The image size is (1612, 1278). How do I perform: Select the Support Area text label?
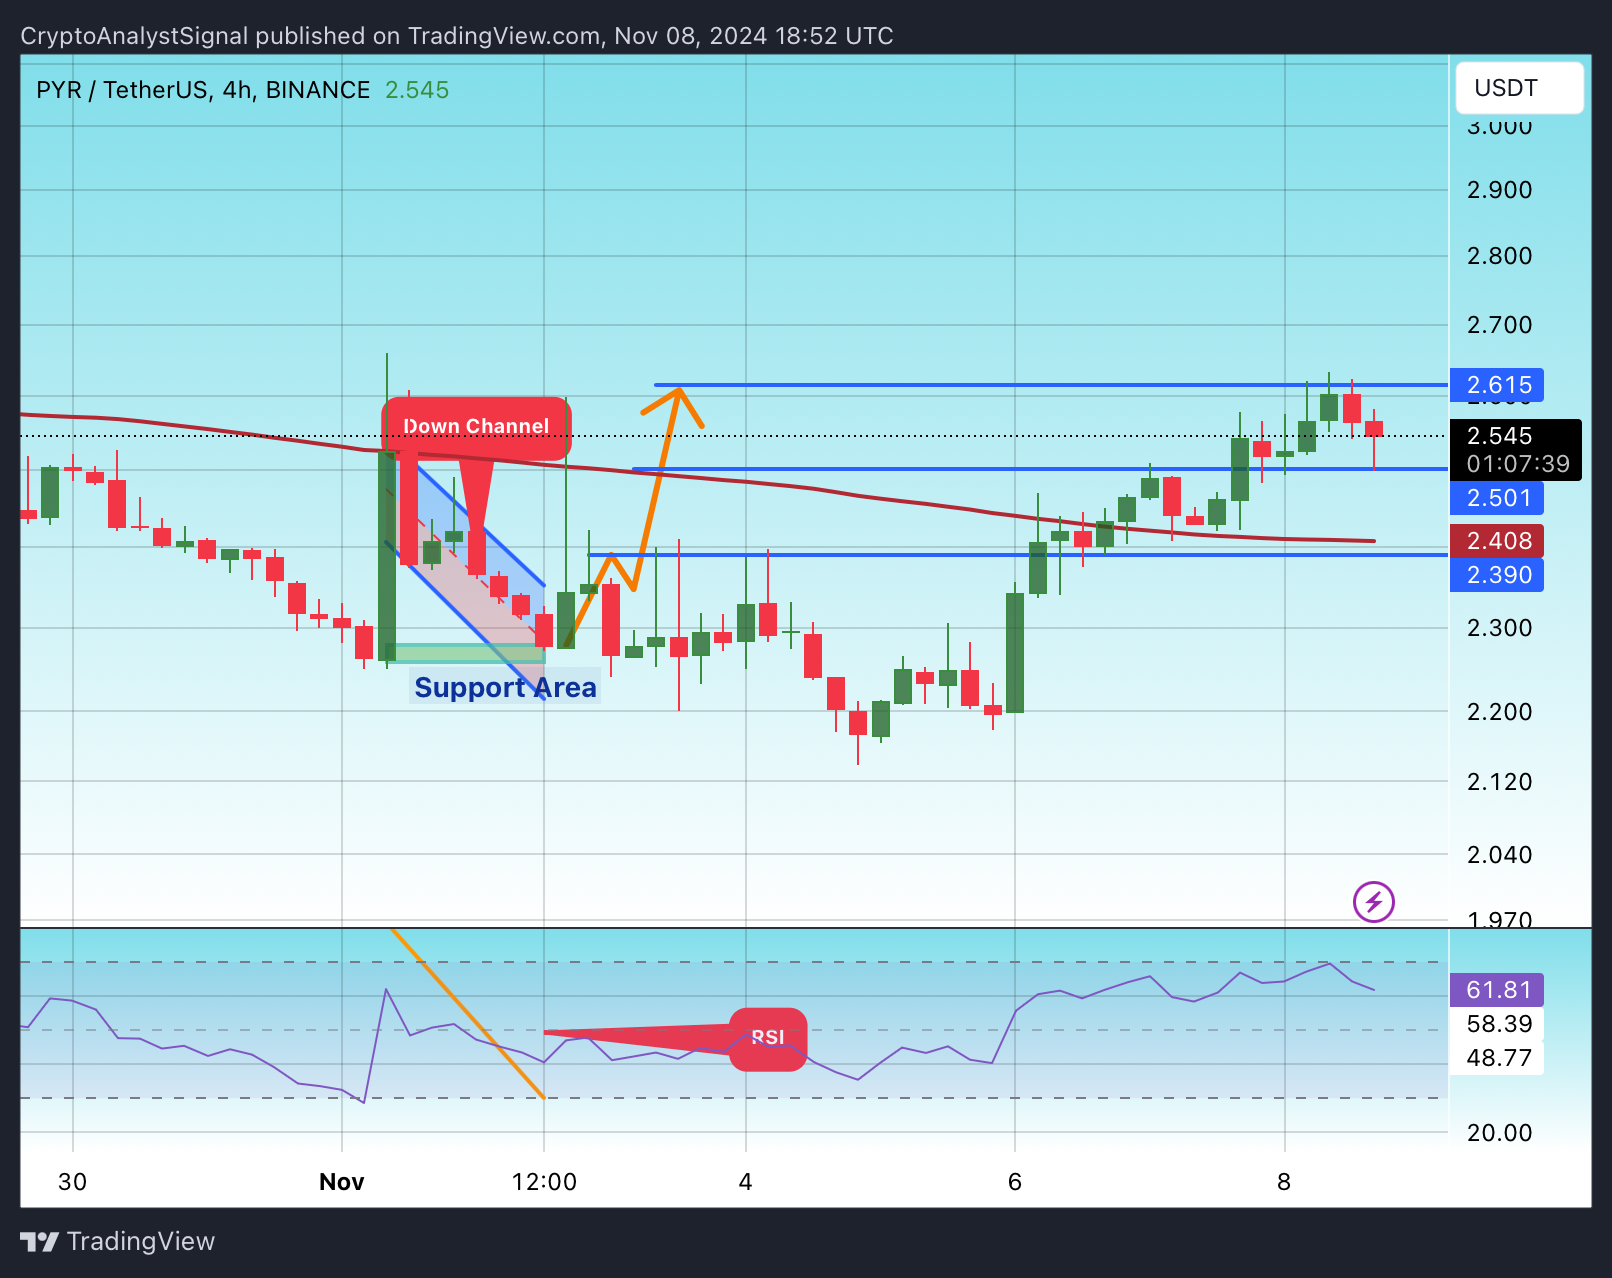click(505, 688)
